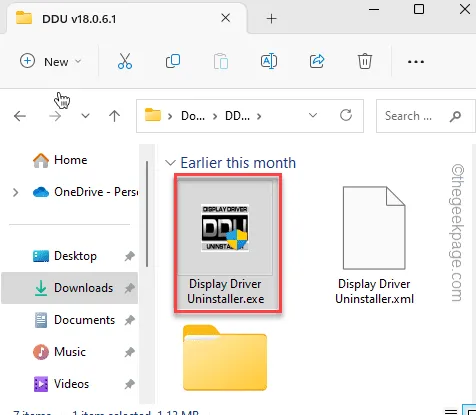Screen dimensions: 476x415
Task: Unpin Documents using its pin icon
Action: pyautogui.click(x=129, y=320)
